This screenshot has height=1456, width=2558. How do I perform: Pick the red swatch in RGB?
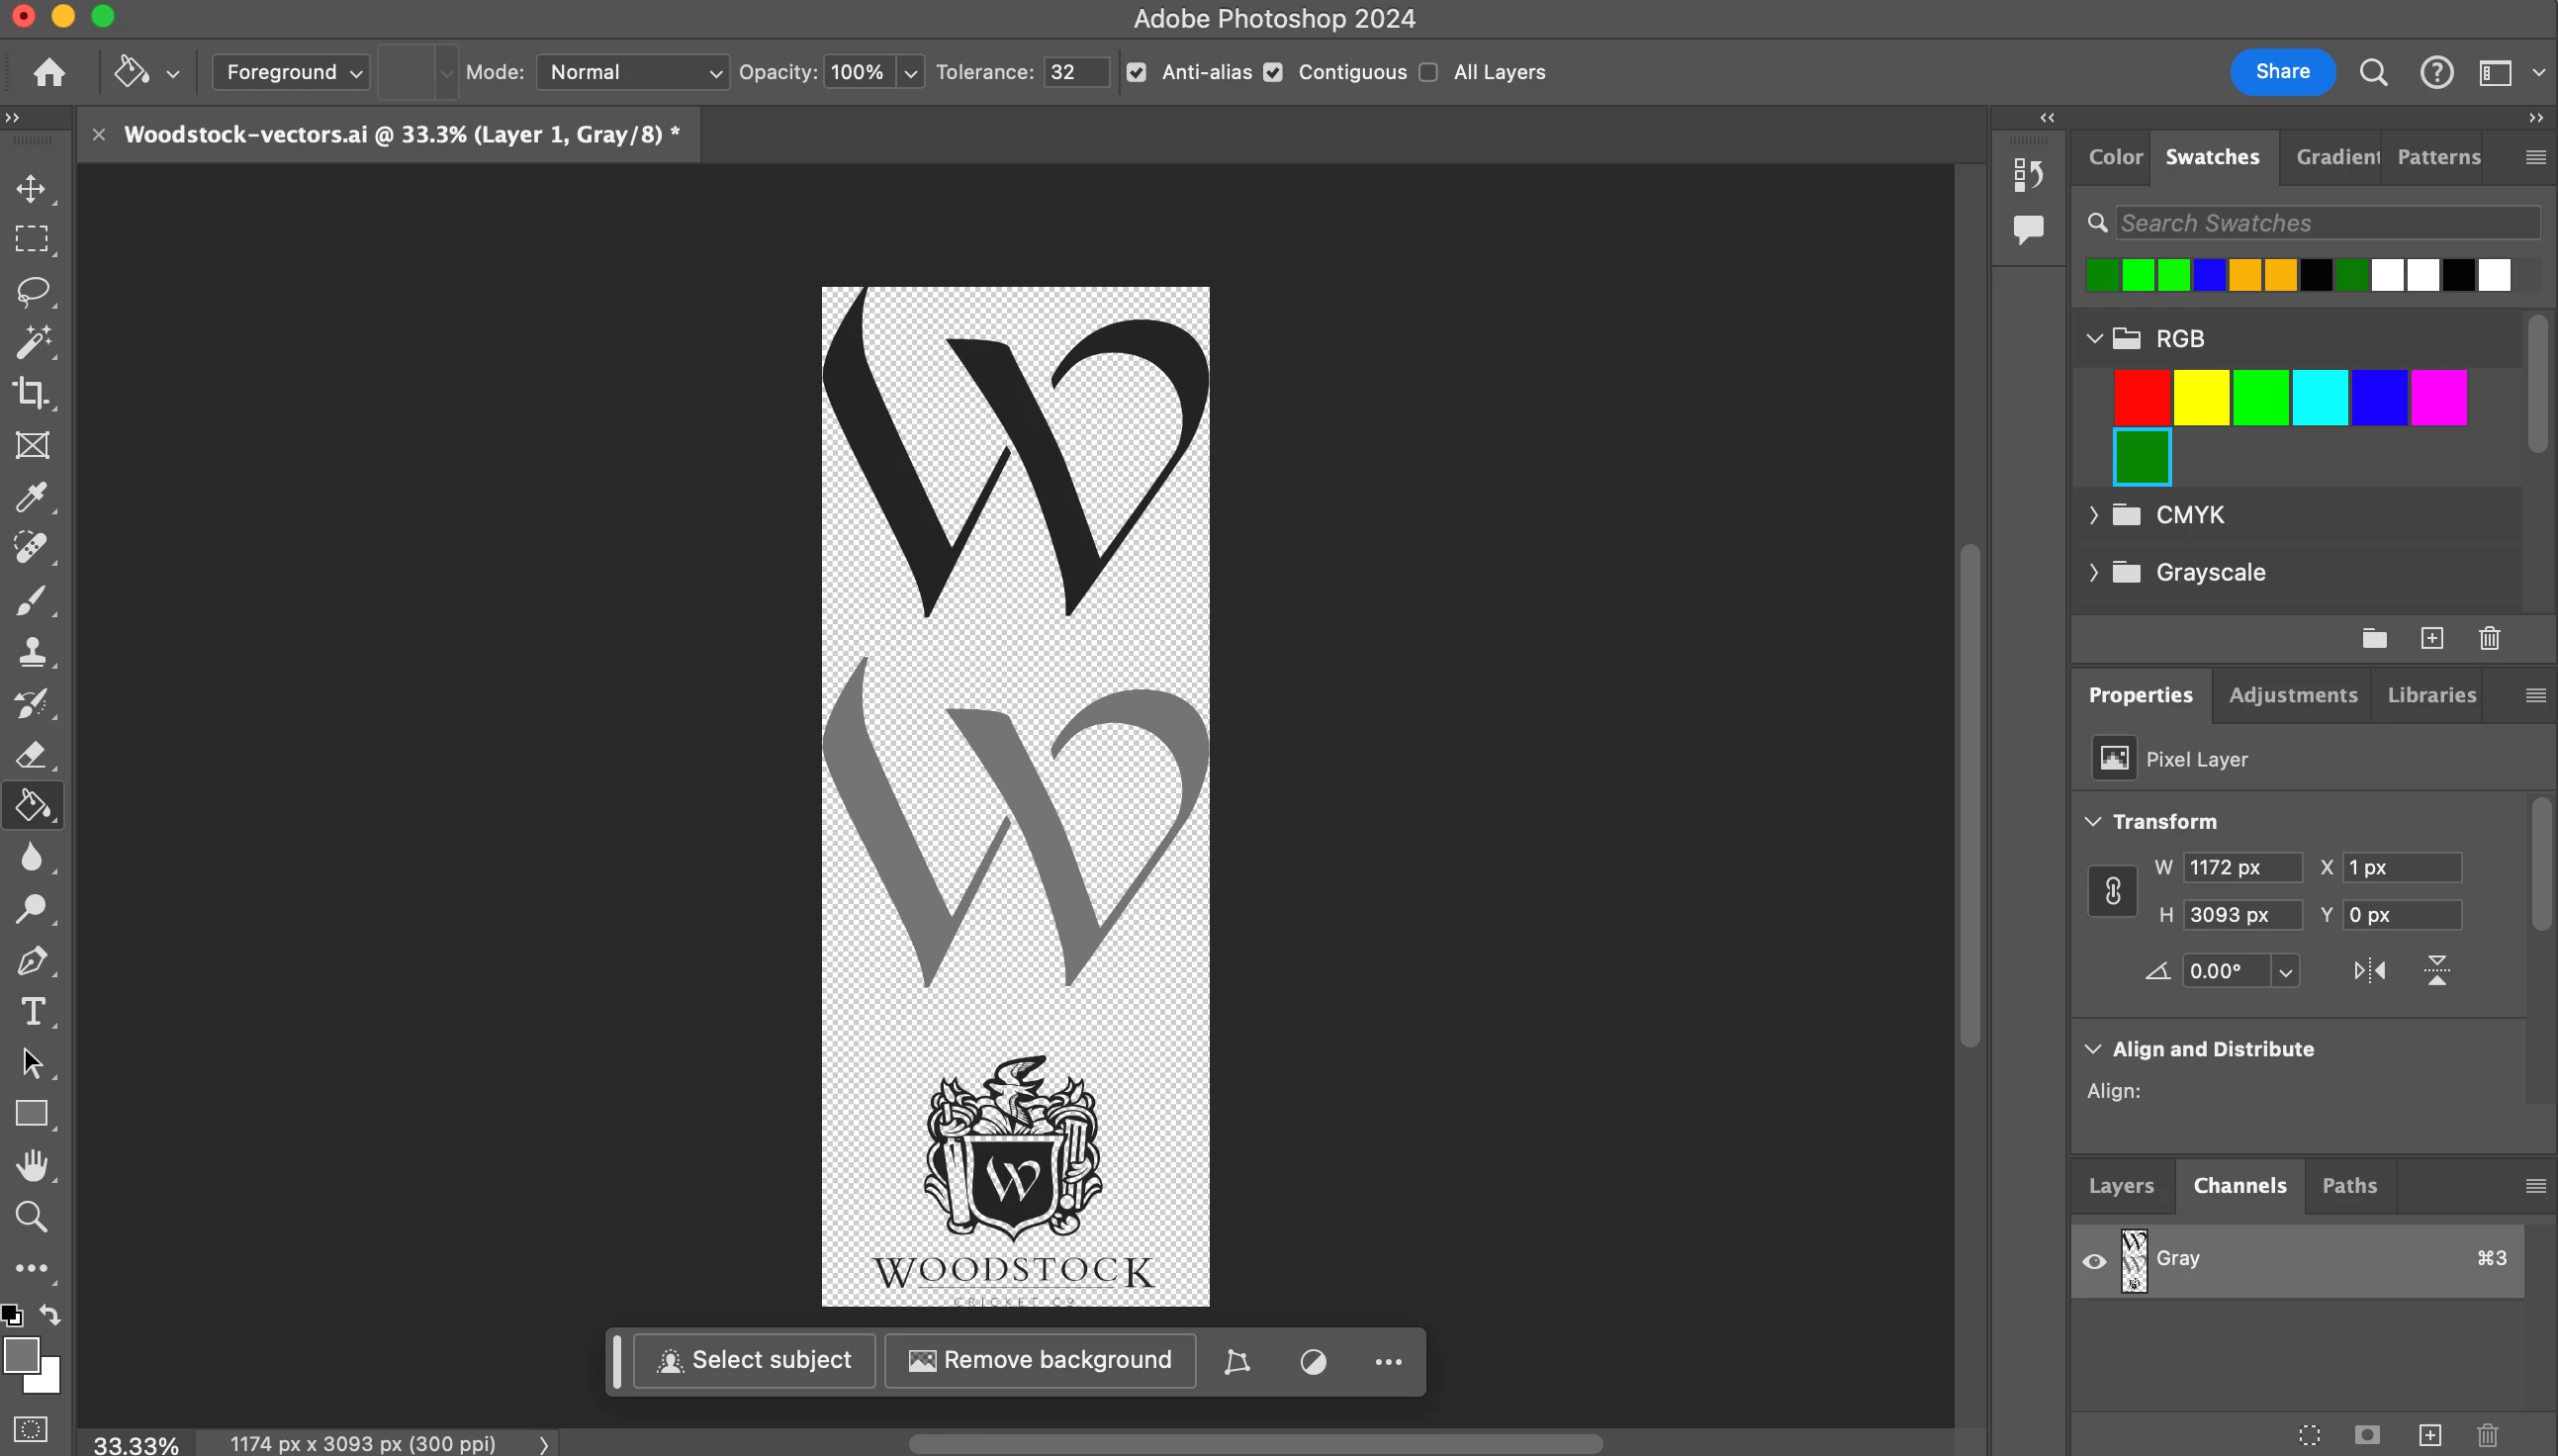tap(2141, 397)
